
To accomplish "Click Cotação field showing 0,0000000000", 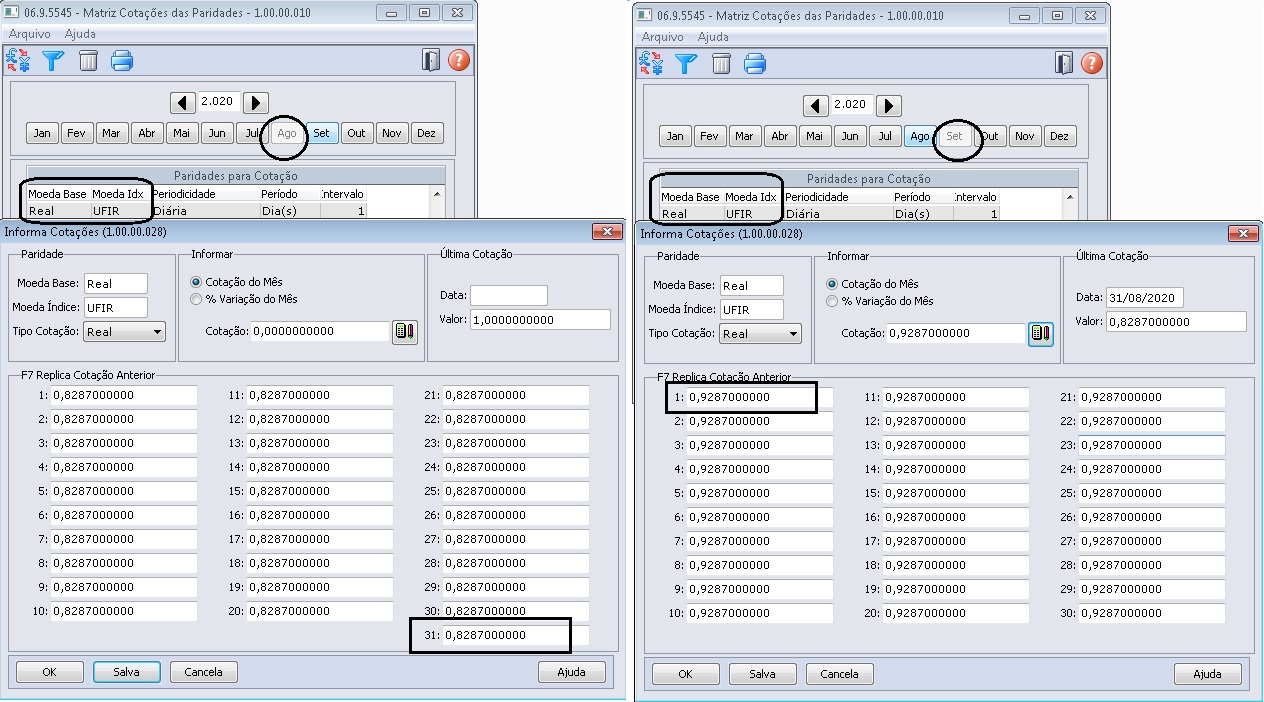I will (x=319, y=331).
